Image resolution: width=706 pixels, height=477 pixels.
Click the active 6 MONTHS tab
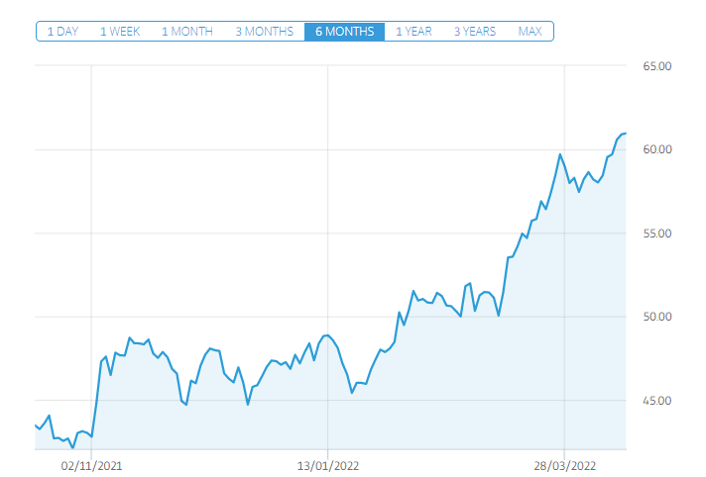(x=344, y=31)
